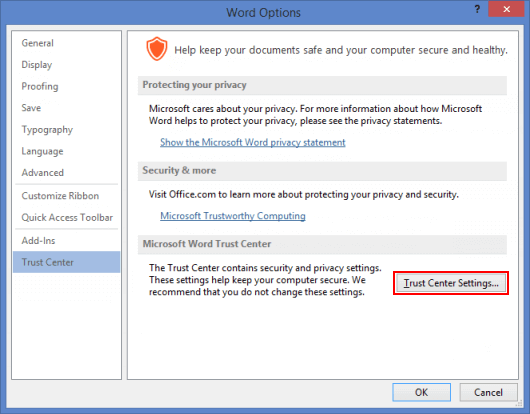
Task: Go to the Proofing options
Action: (67, 87)
